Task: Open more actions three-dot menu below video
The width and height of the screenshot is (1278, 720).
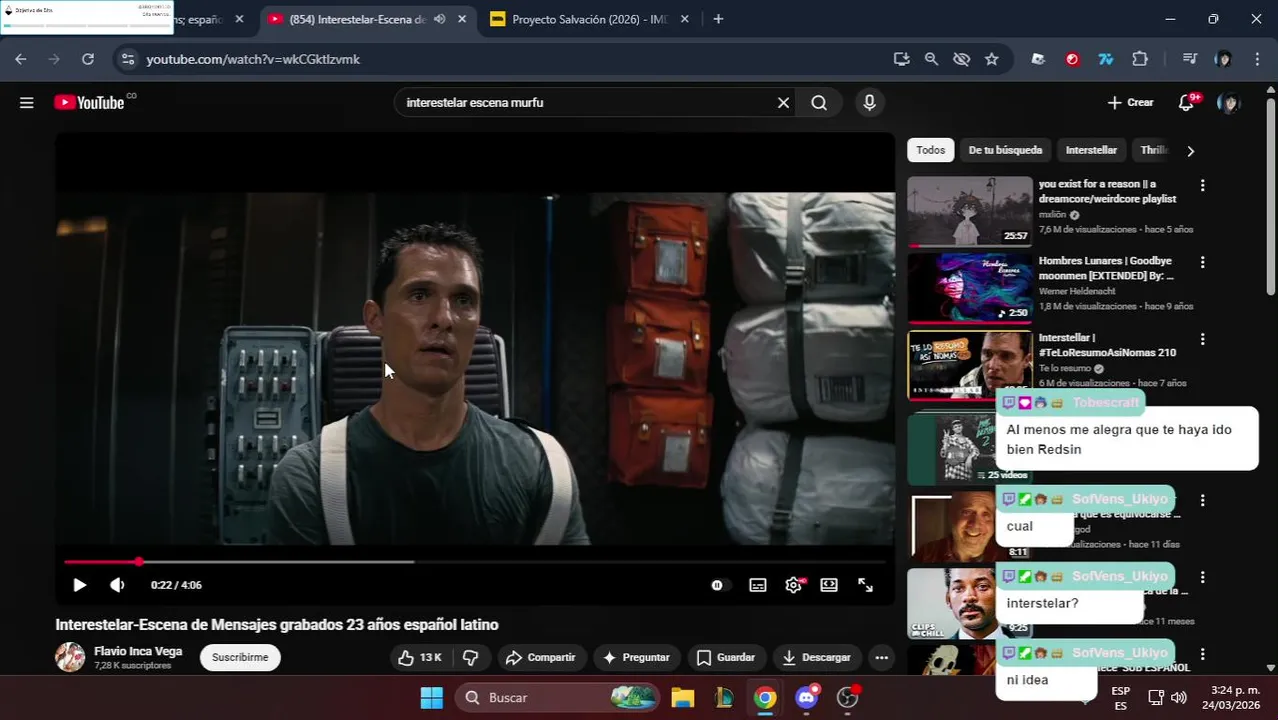Action: click(x=881, y=657)
